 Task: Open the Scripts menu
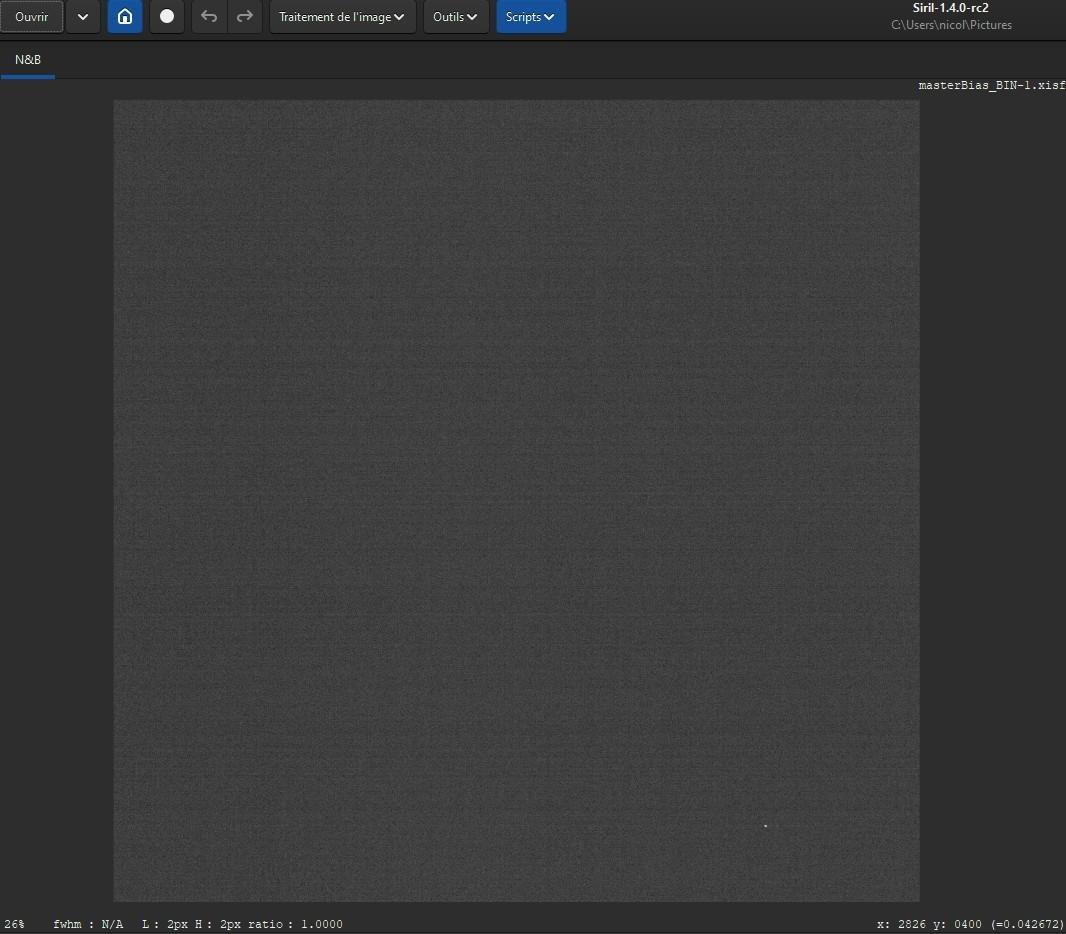530,16
